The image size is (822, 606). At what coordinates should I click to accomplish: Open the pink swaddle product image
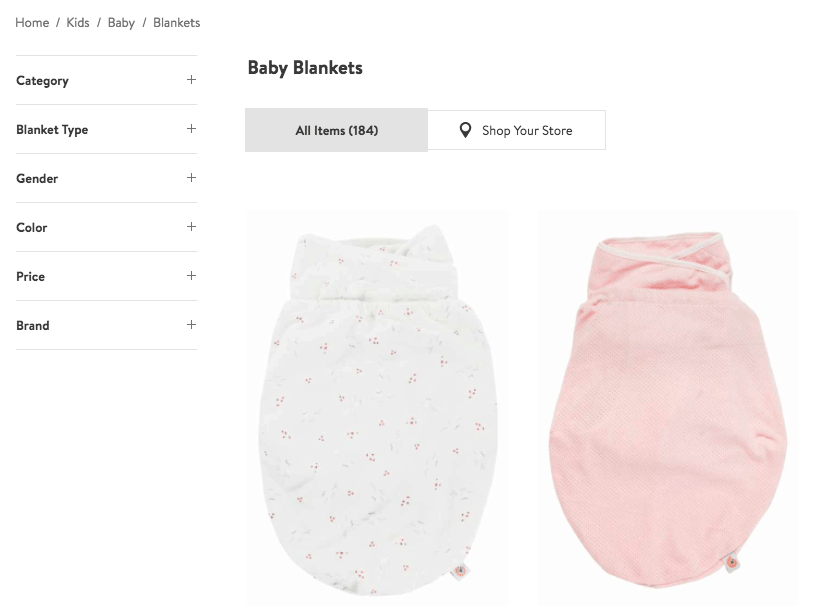pos(668,405)
